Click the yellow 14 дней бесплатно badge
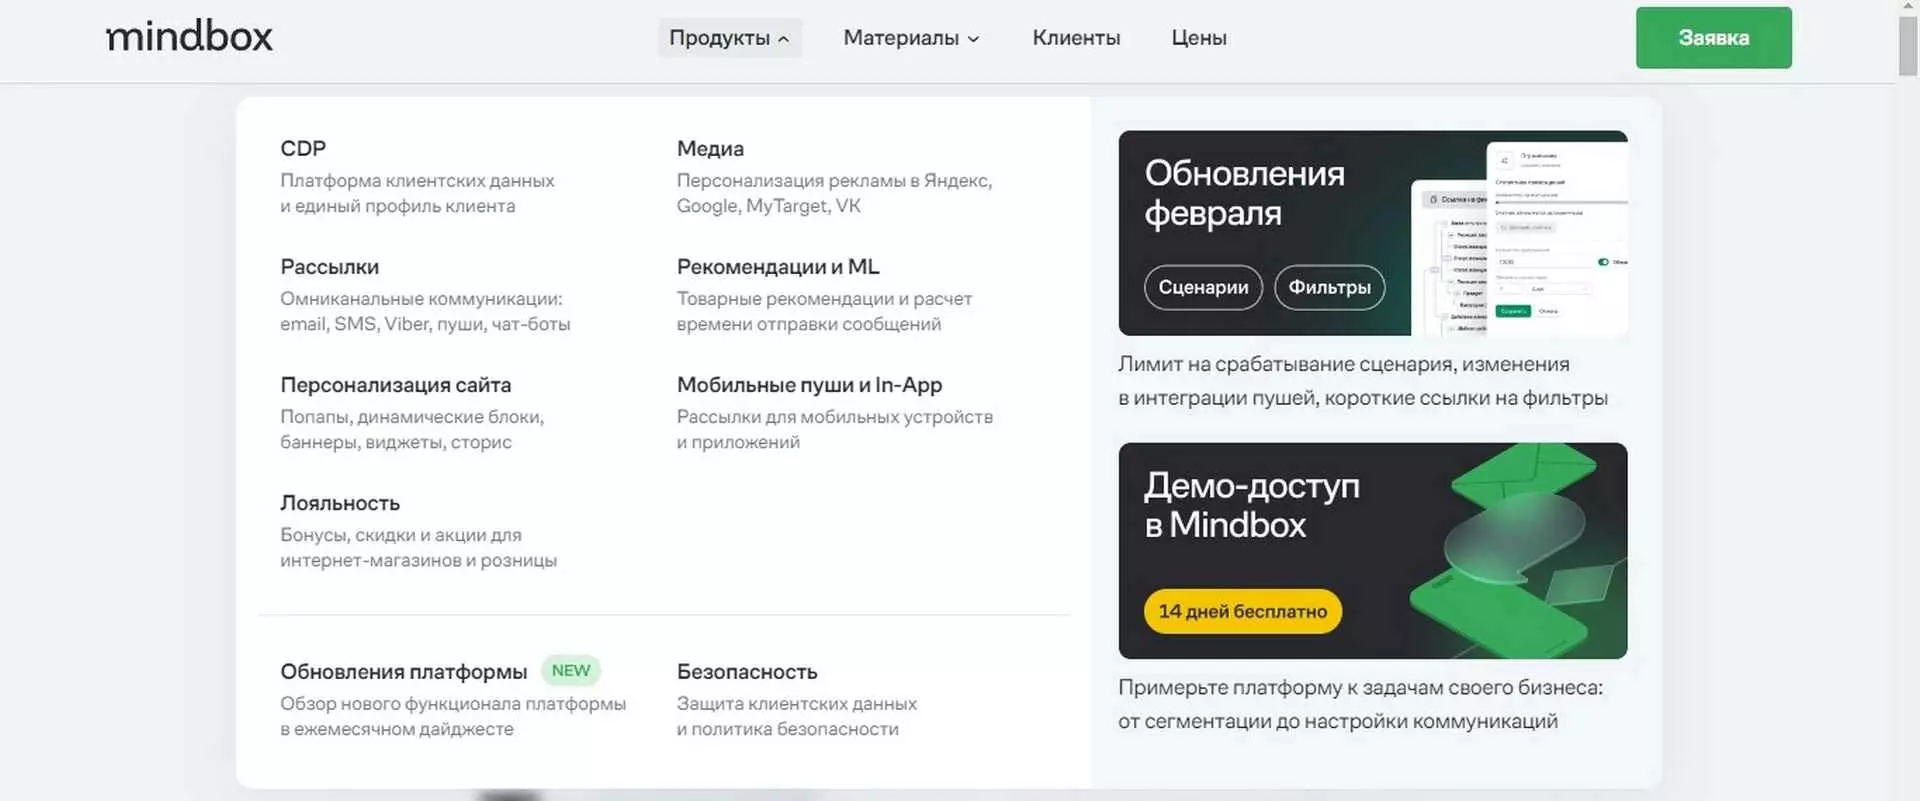1920x801 pixels. (1242, 611)
